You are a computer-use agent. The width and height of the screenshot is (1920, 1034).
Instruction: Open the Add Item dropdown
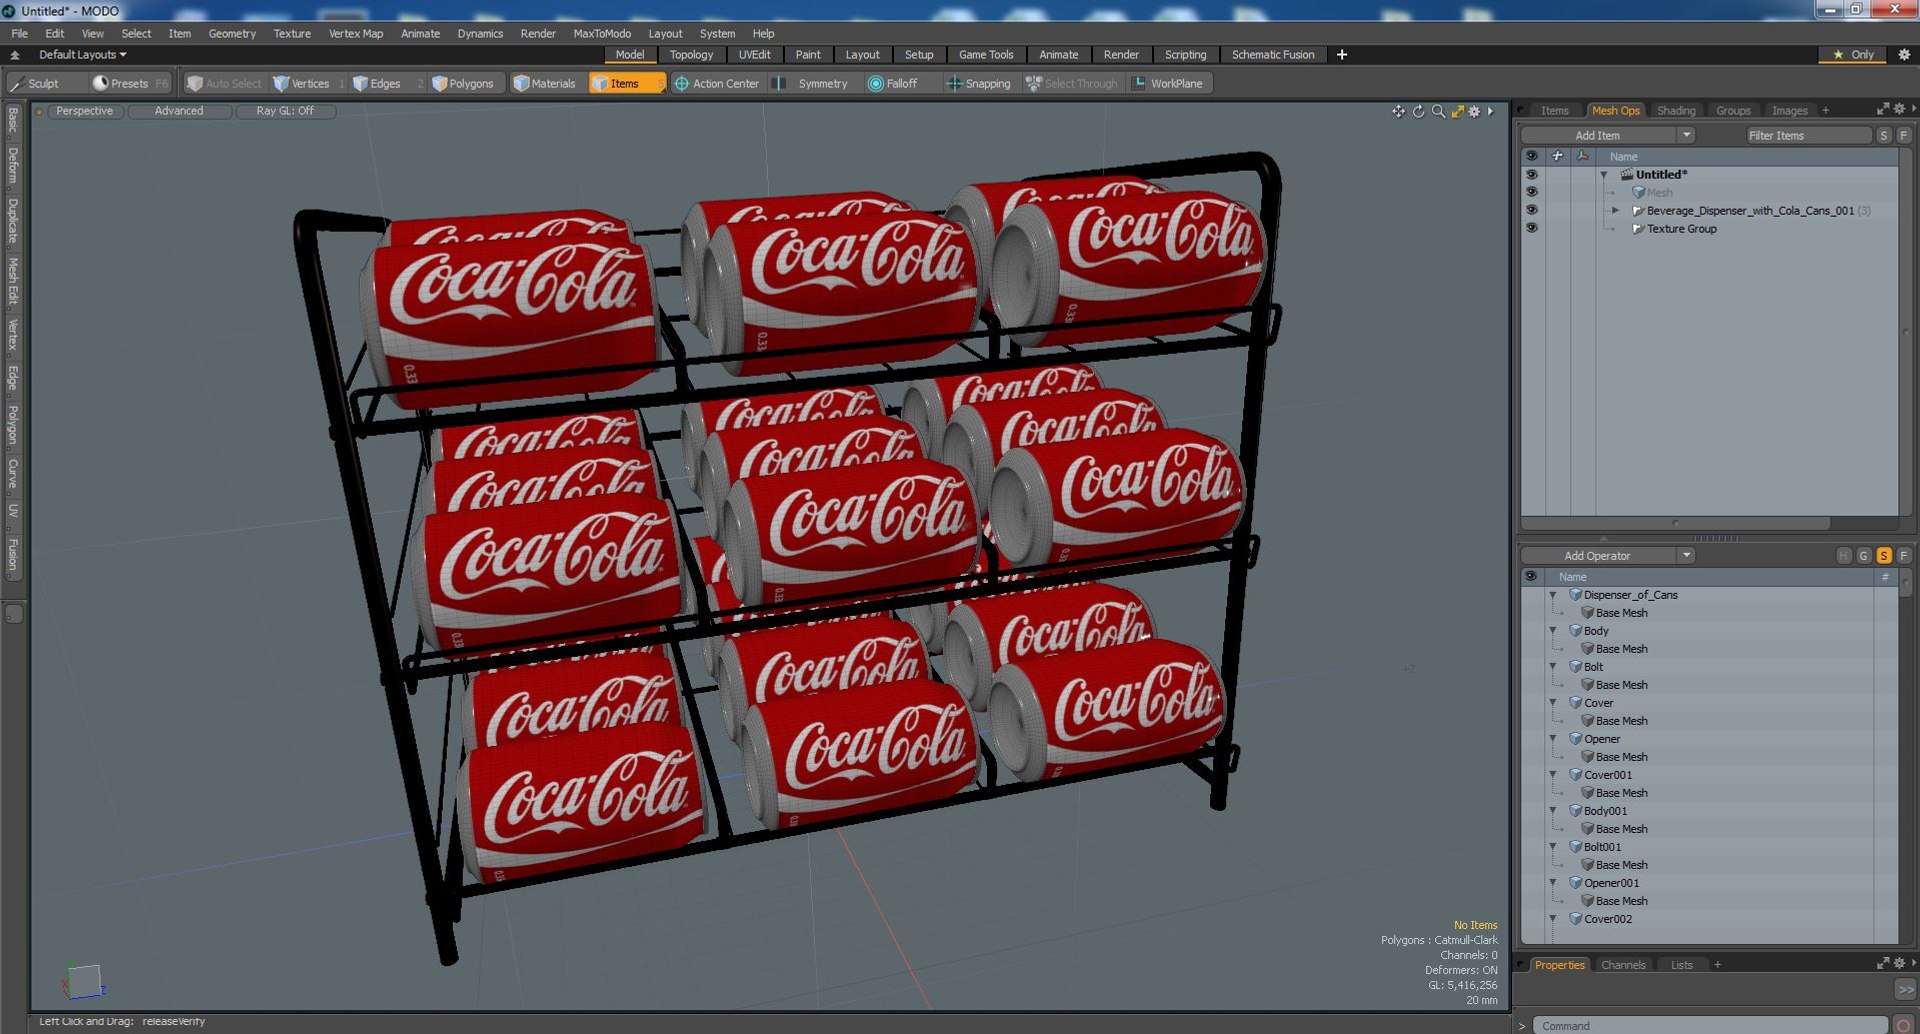1687,135
